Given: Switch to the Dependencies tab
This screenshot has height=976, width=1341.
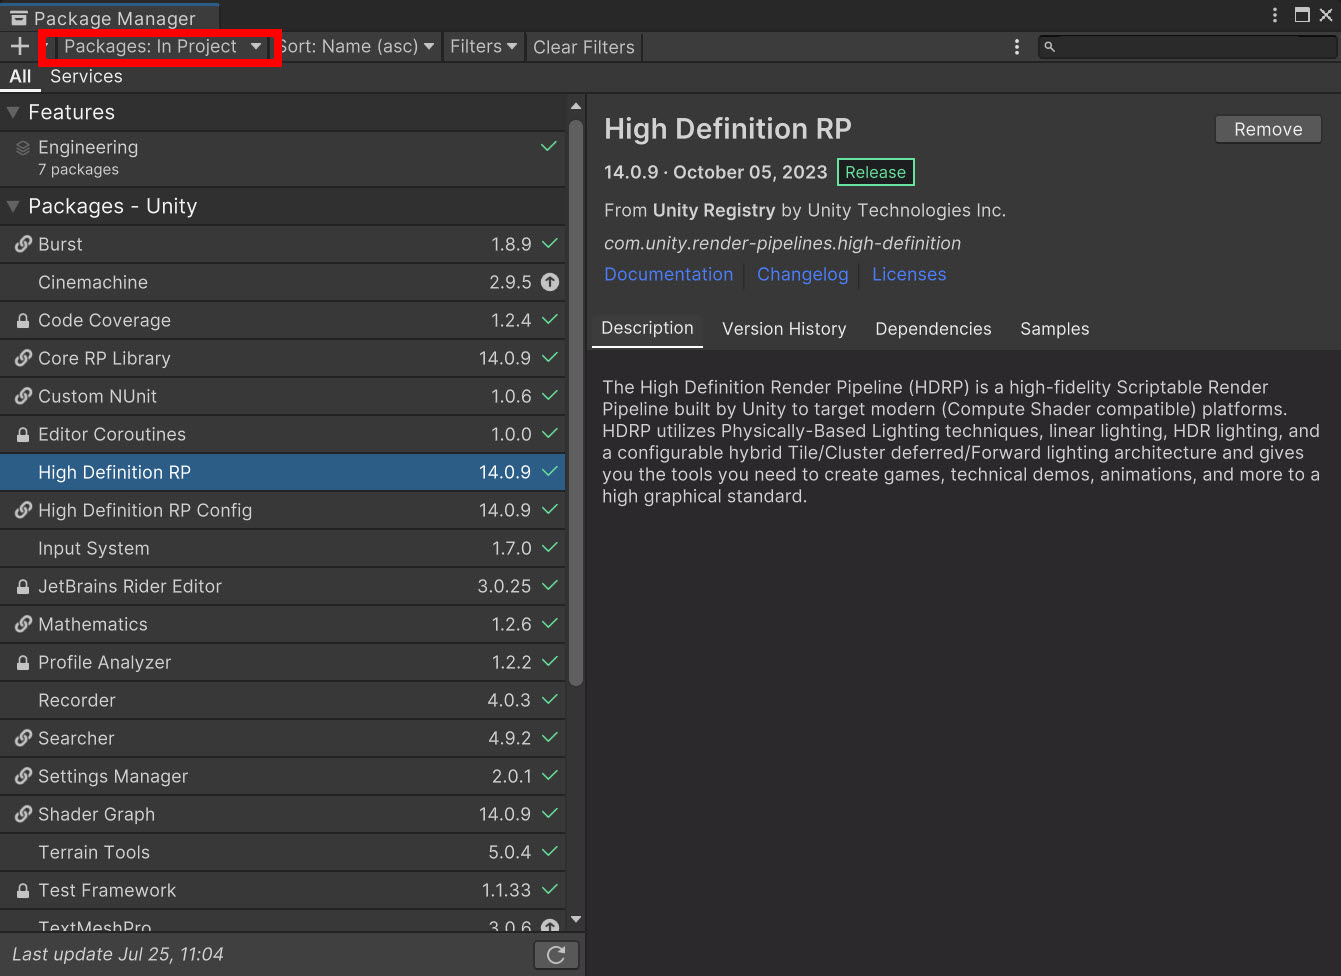Looking at the screenshot, I should coord(933,329).
